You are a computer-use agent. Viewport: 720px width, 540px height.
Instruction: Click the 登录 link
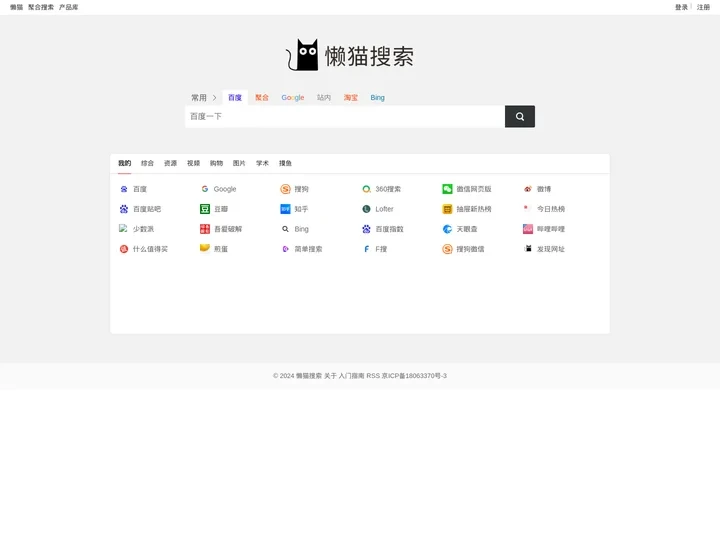[x=681, y=7]
